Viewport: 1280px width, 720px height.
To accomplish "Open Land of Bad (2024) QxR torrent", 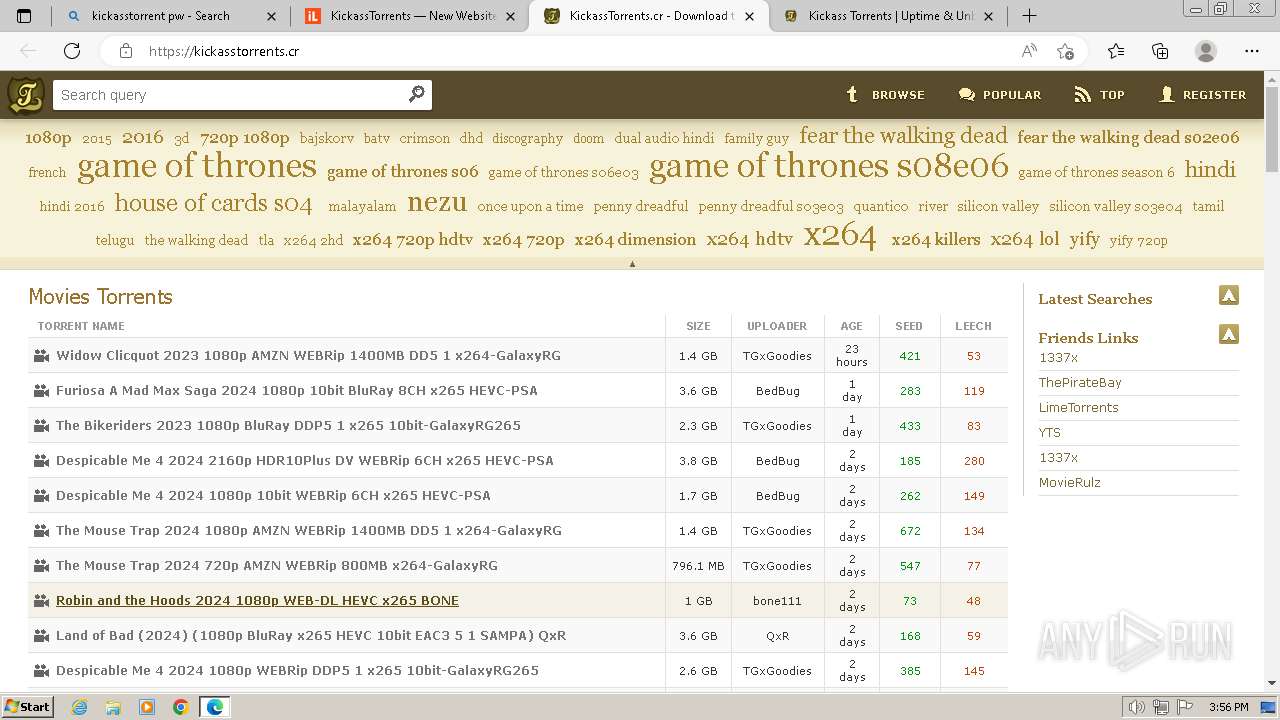I will (311, 635).
